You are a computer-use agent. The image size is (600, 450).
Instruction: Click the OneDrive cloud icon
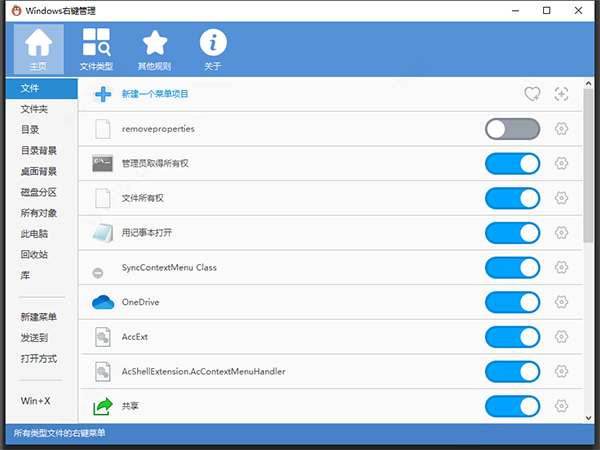coord(103,302)
